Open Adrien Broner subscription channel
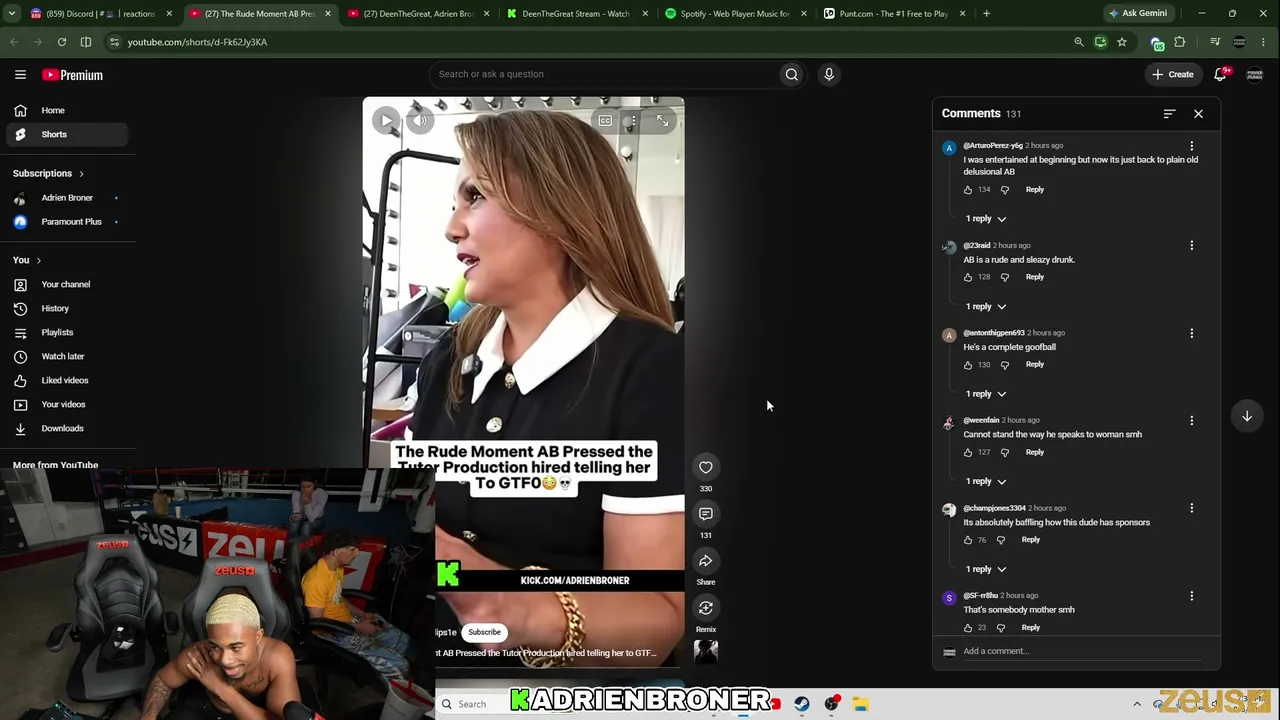Image resolution: width=1280 pixels, height=720 pixels. (x=65, y=198)
